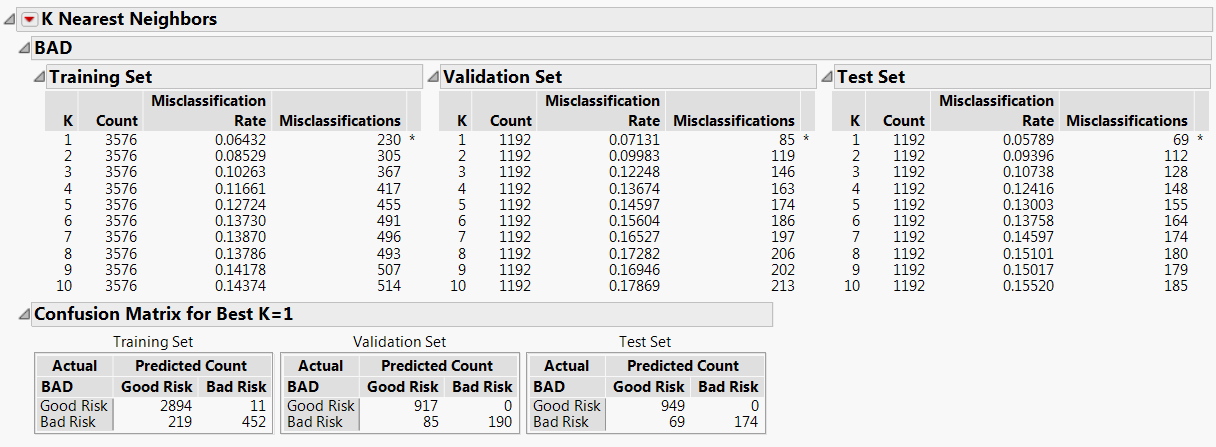
Task: Collapse the Validation Set table section
Action: tap(433, 77)
